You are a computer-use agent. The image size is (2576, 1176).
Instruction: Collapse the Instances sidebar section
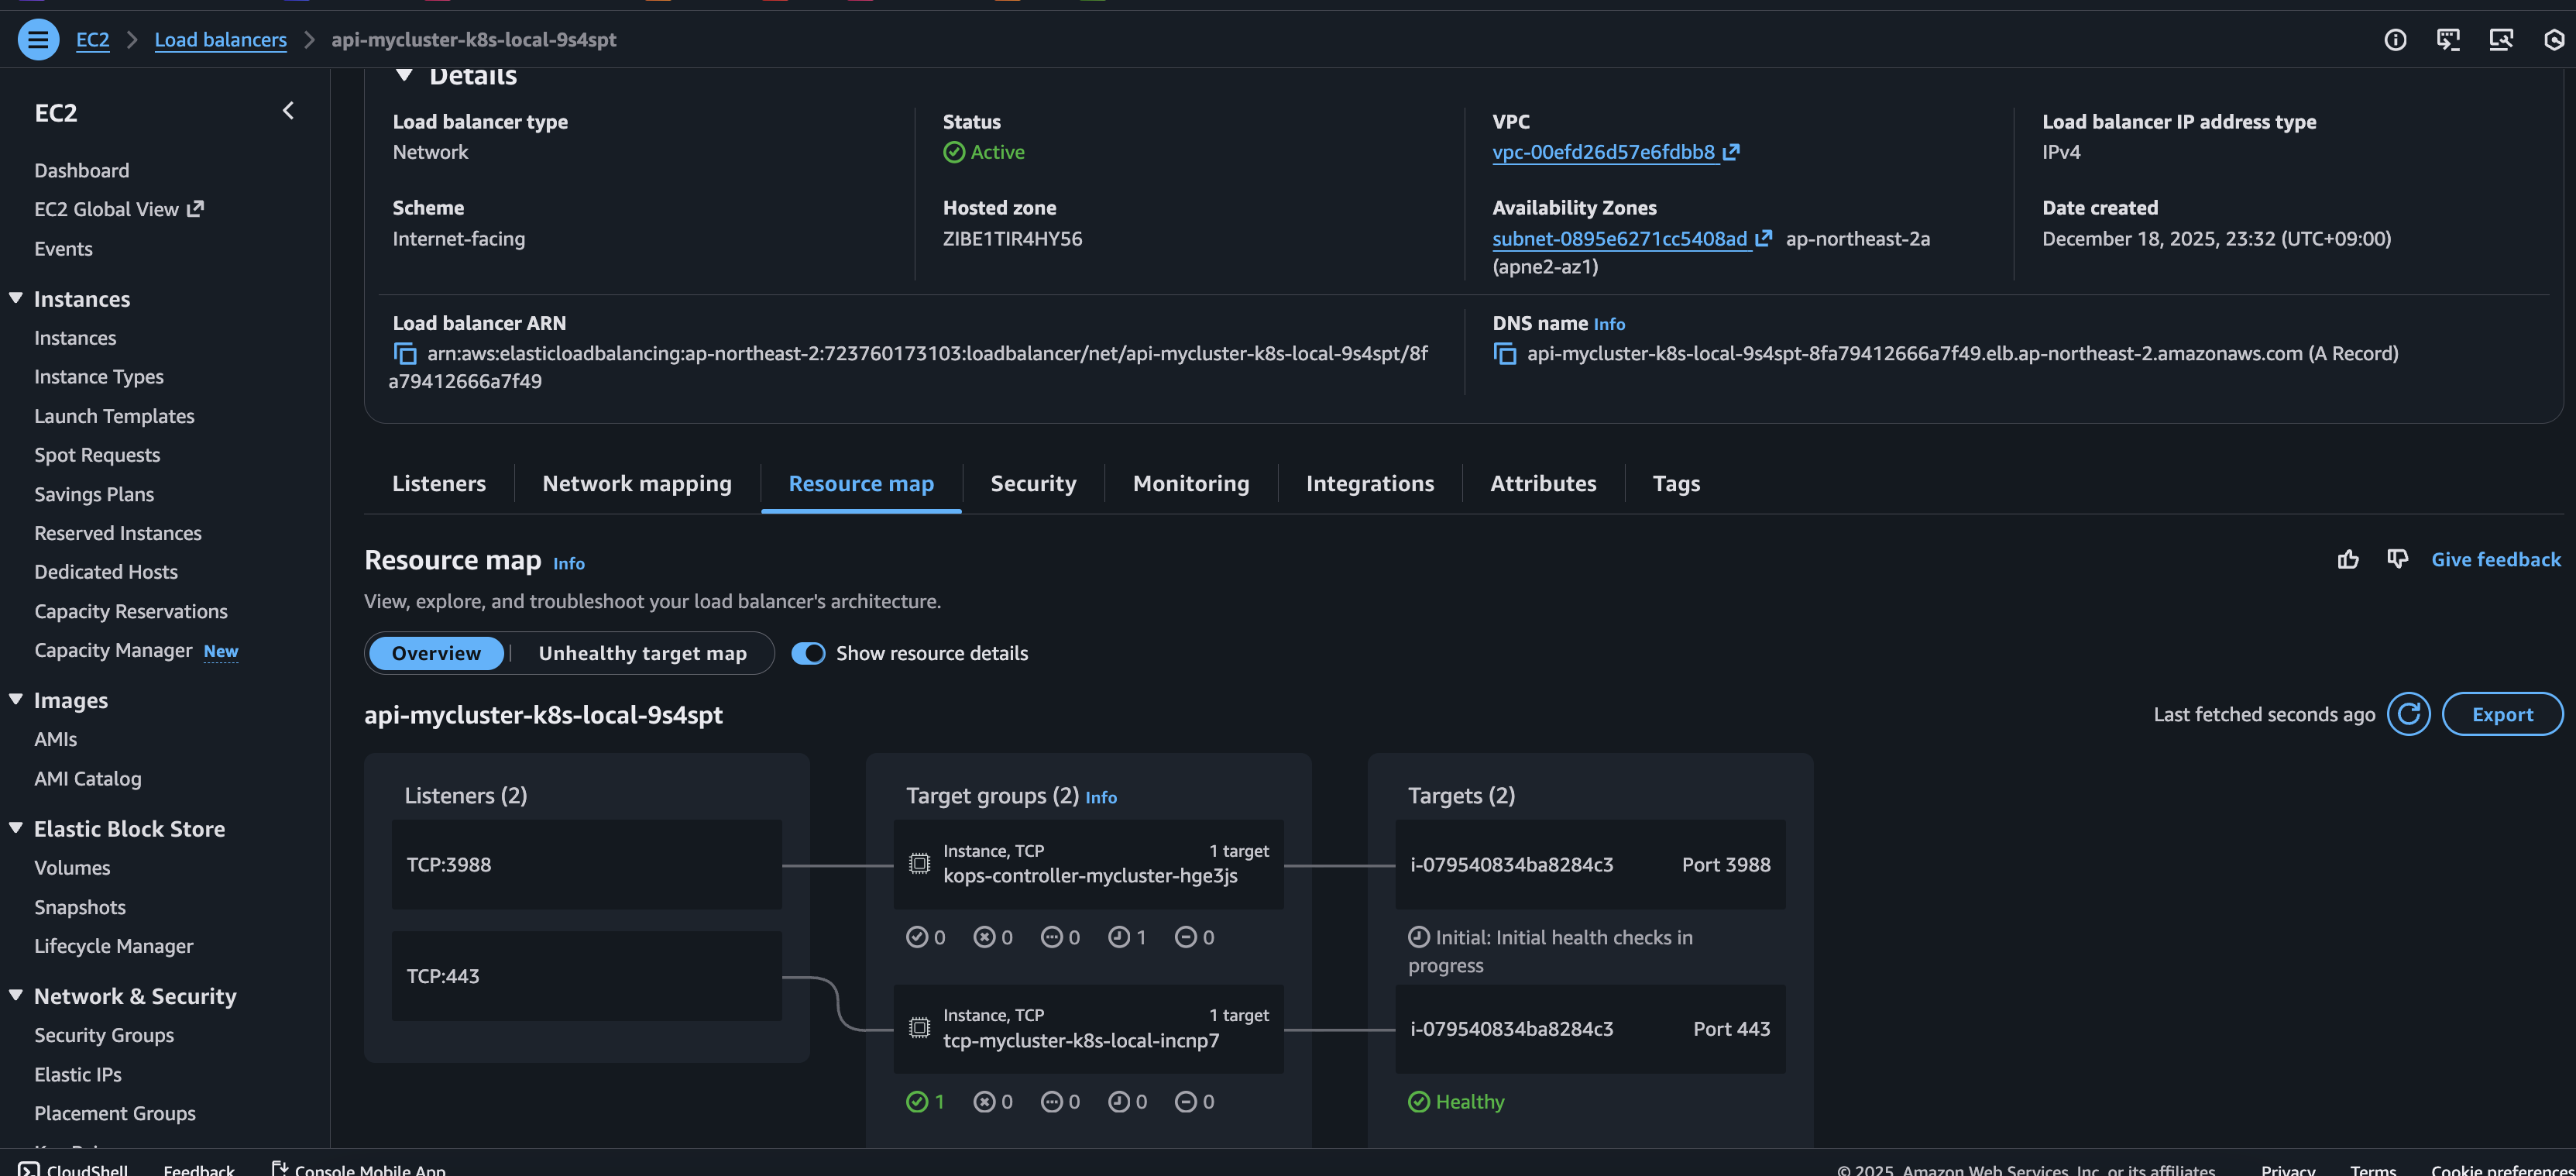click(x=16, y=299)
